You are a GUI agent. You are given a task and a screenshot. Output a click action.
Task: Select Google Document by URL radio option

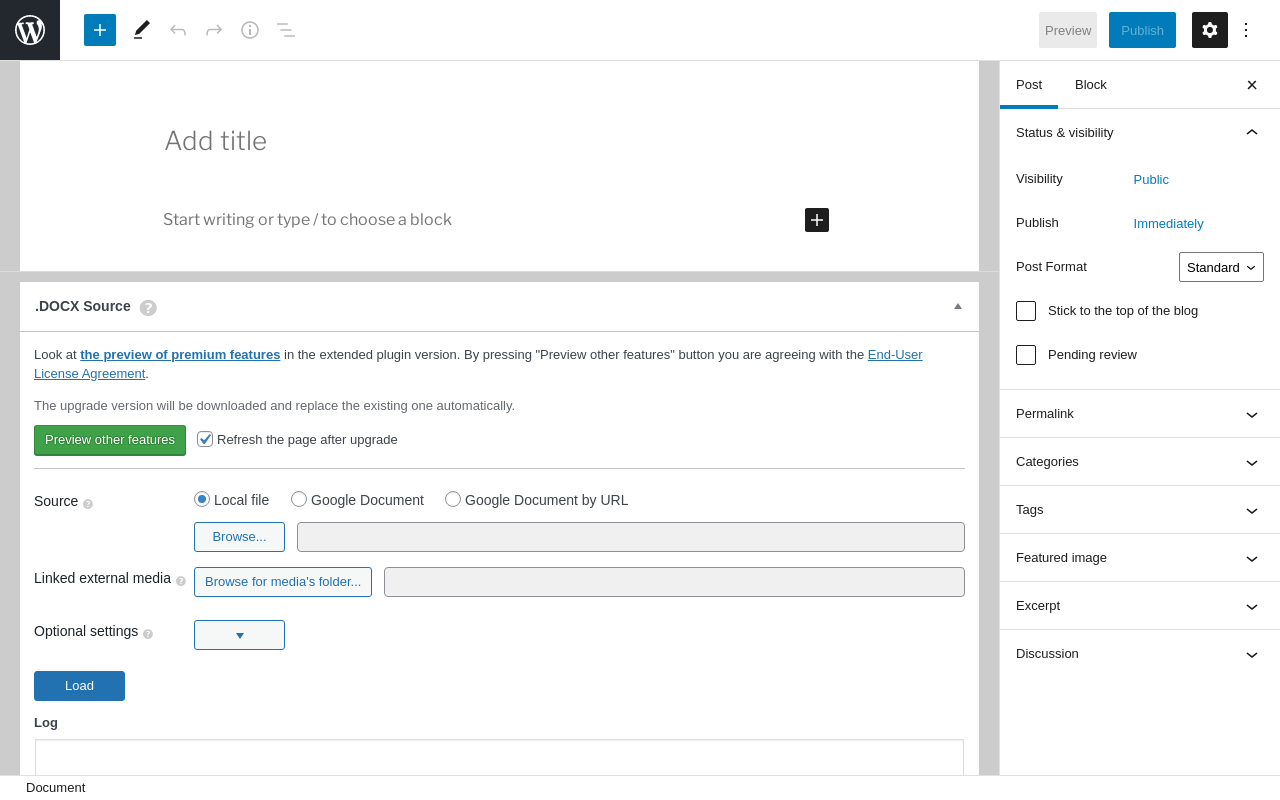click(x=453, y=499)
